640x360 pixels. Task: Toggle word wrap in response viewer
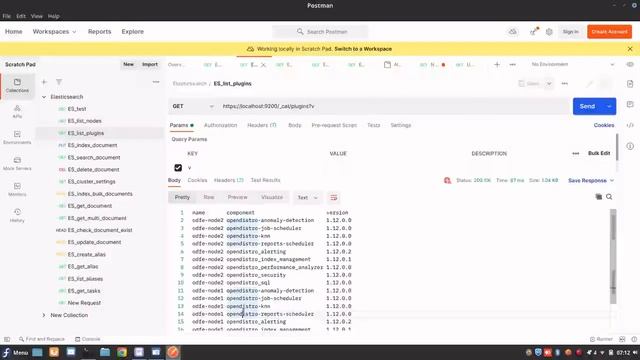pyautogui.click(x=333, y=198)
